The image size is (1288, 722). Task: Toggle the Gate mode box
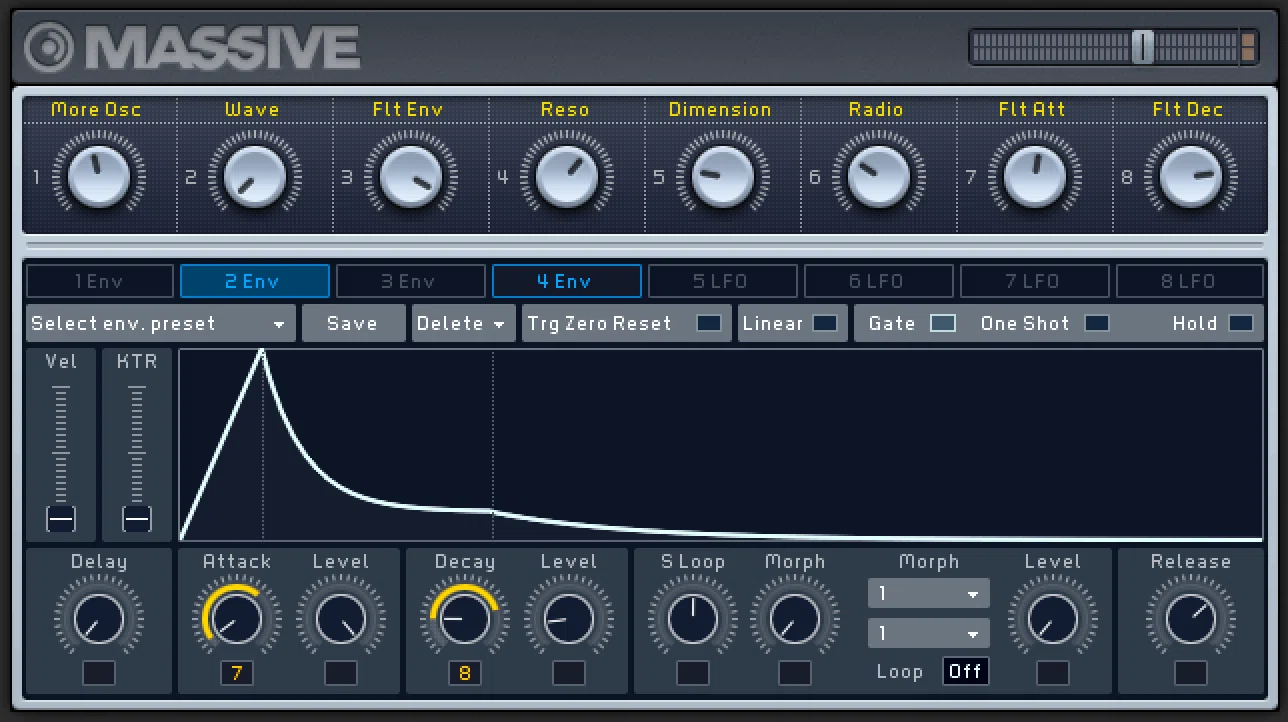(943, 323)
